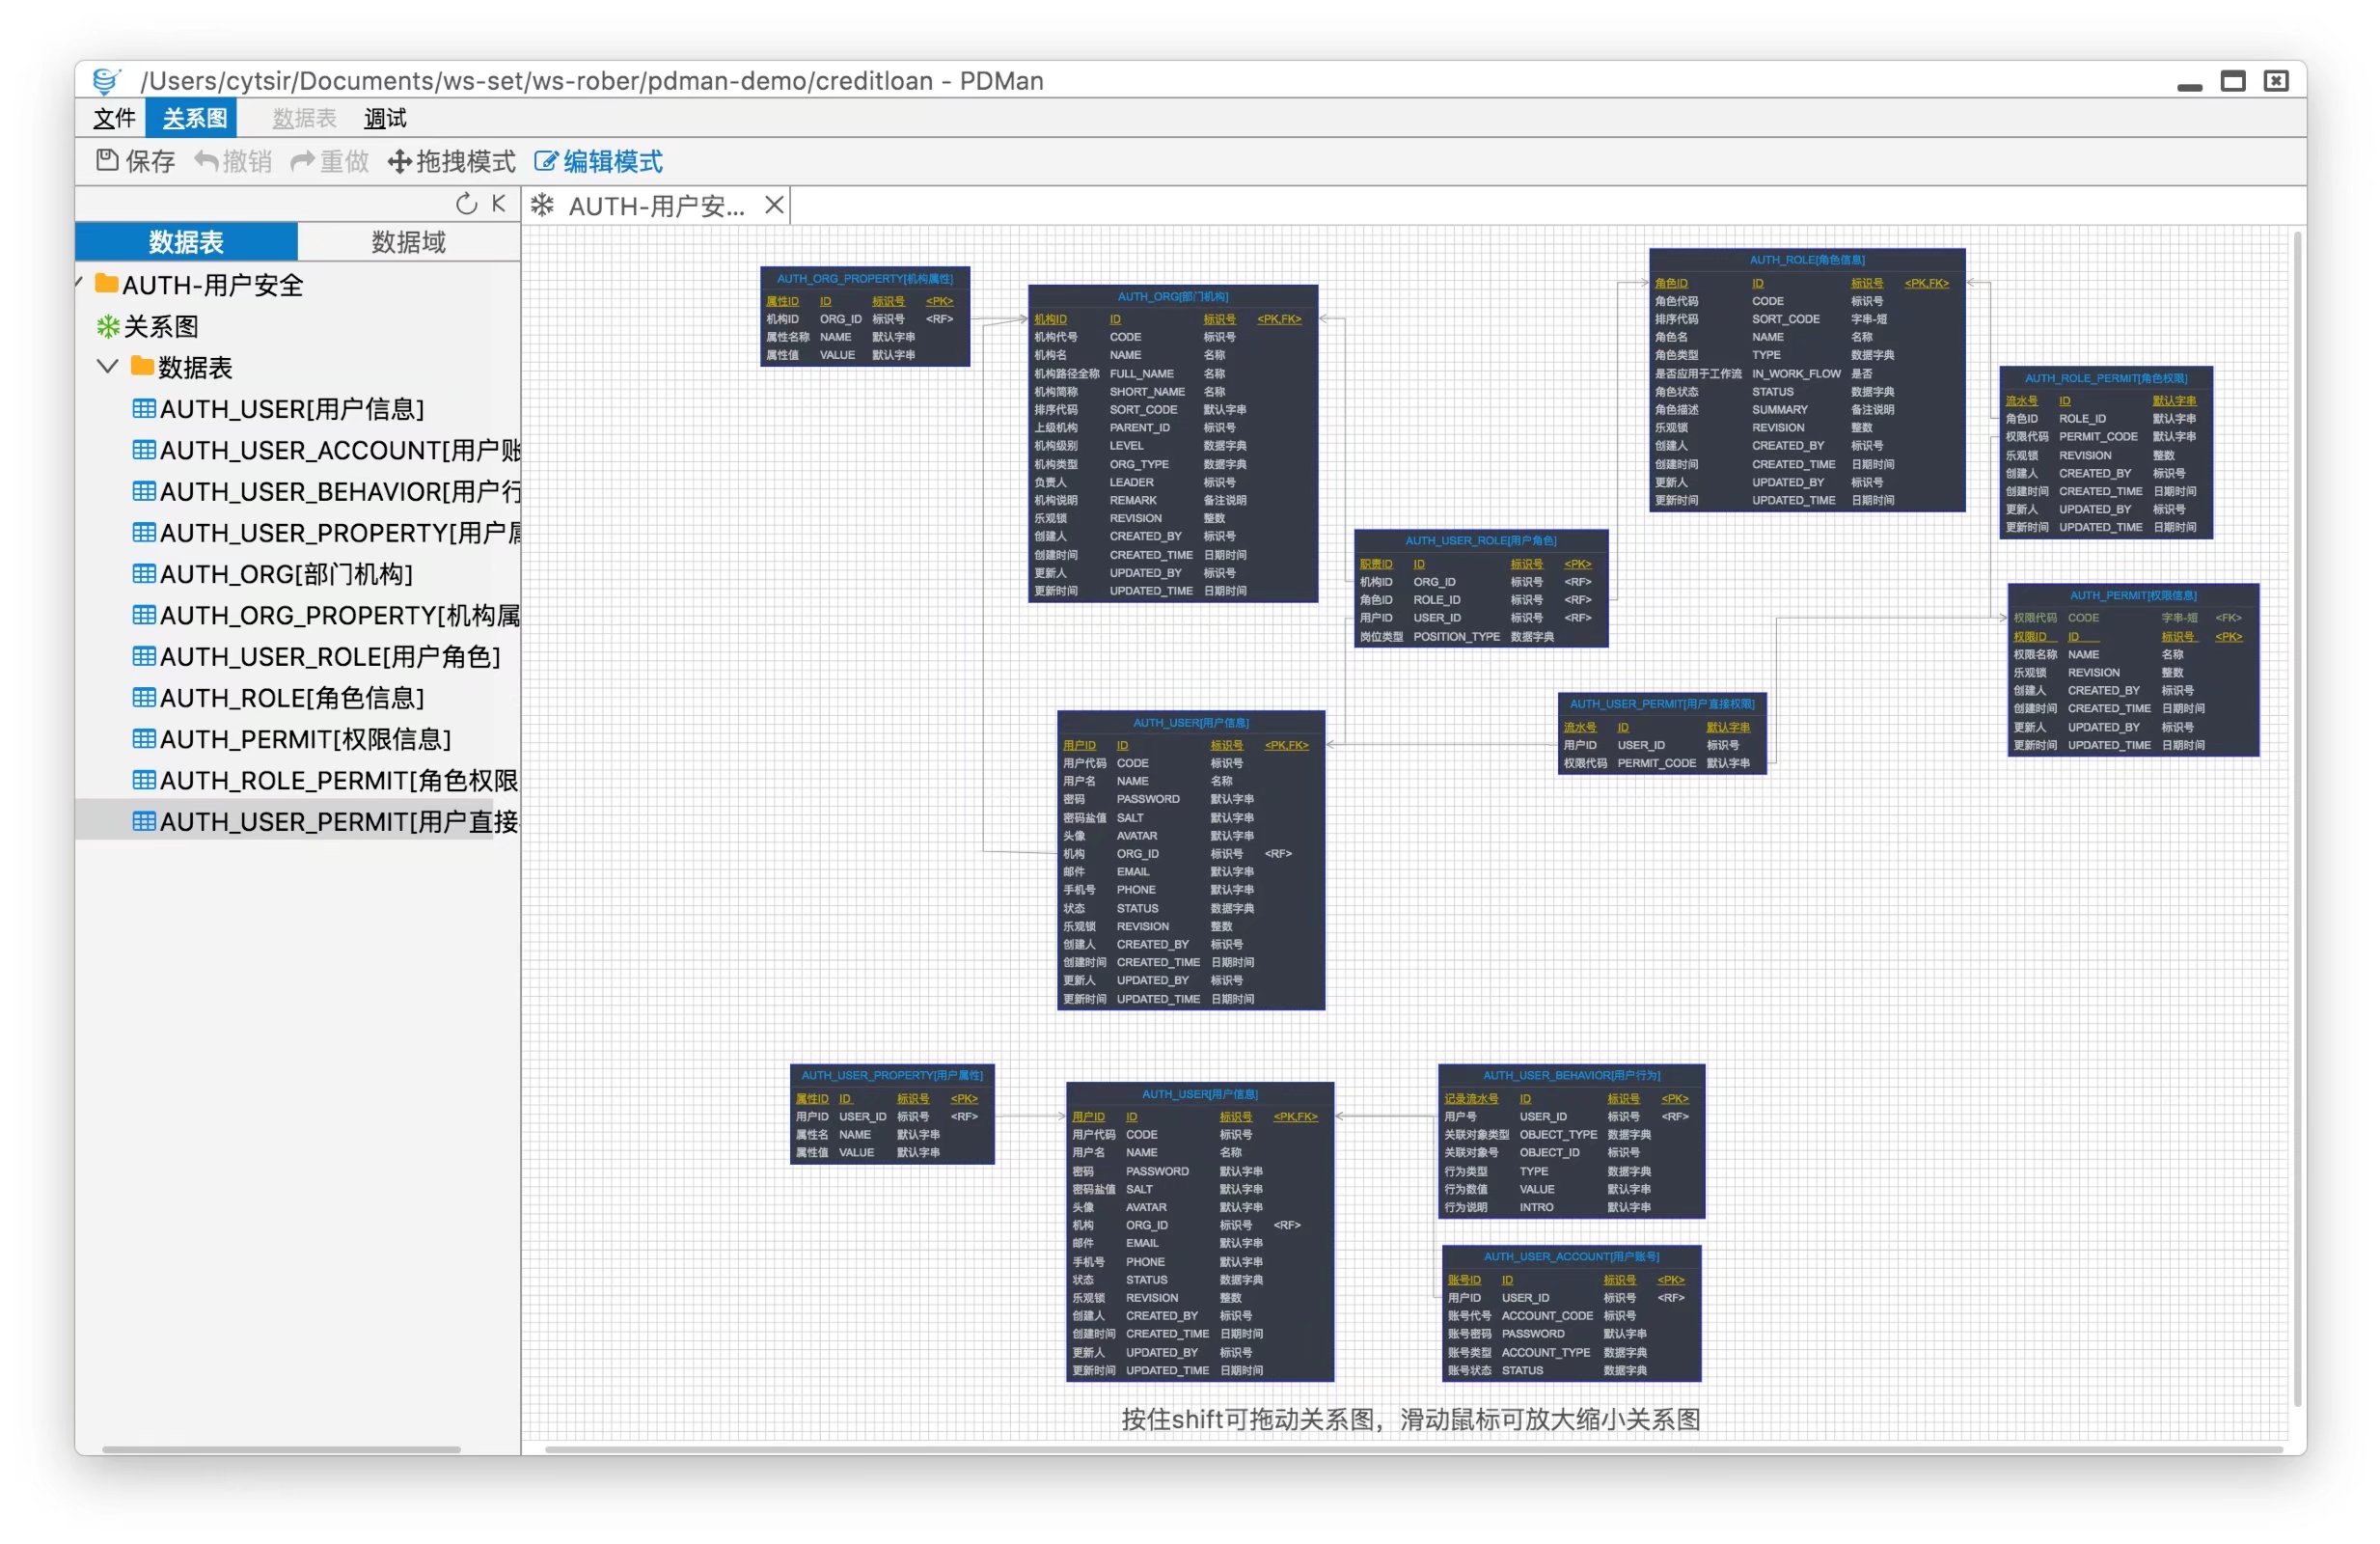Switch to the 数据表 sidebar tab

click(x=186, y=242)
